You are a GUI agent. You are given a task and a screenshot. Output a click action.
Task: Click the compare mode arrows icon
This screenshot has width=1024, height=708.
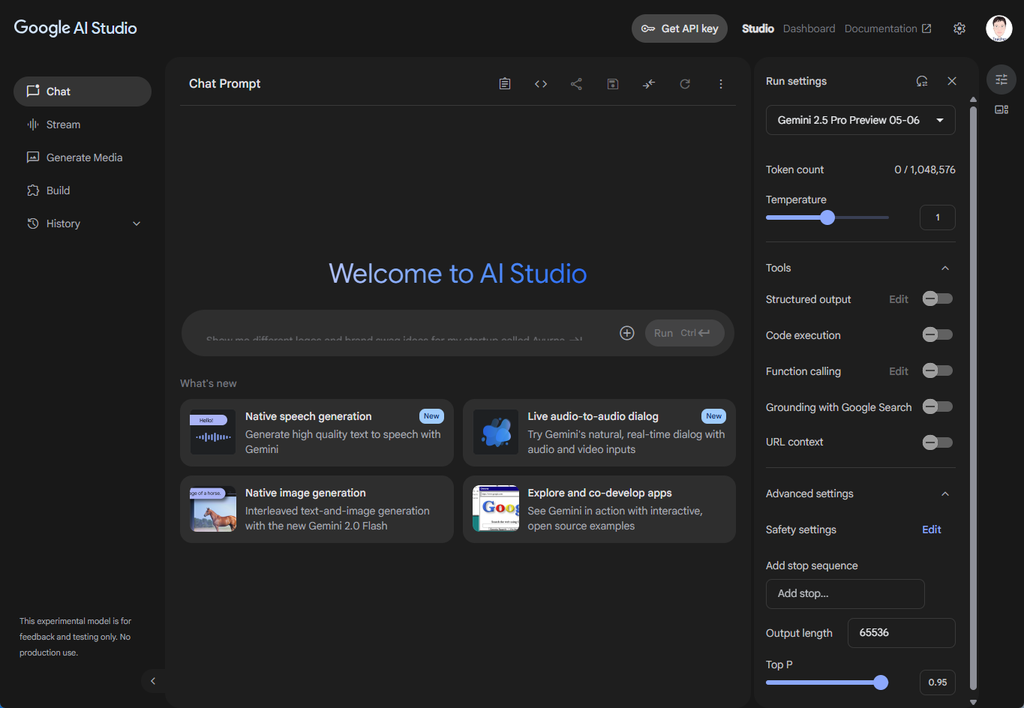648,84
